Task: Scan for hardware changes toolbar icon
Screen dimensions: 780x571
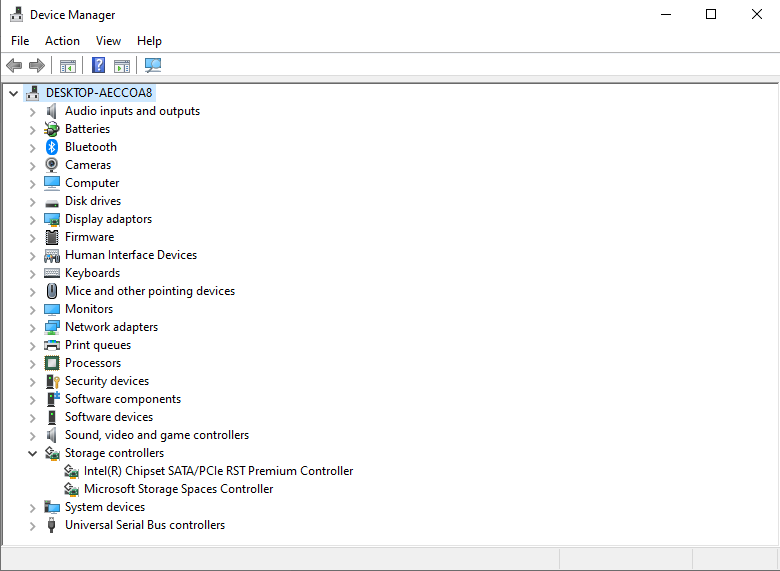Action: [153, 65]
